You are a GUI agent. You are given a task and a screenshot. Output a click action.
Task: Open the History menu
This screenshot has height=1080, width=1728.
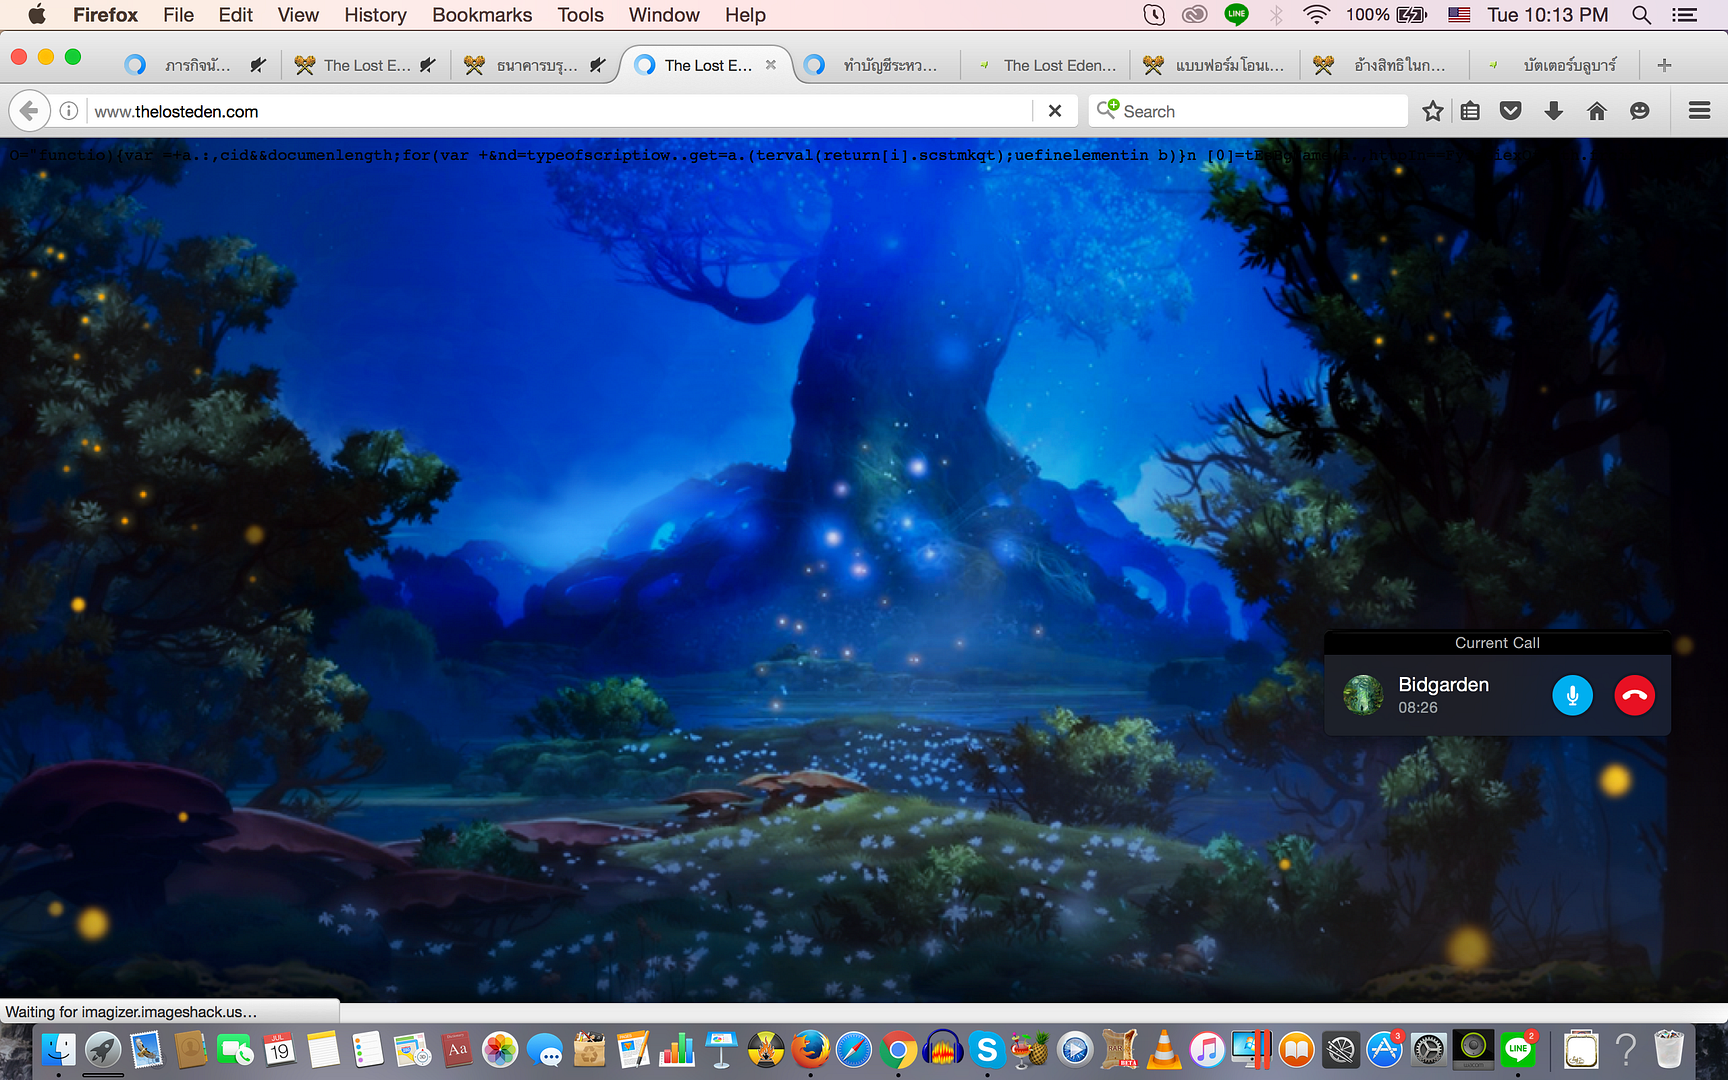point(375,15)
